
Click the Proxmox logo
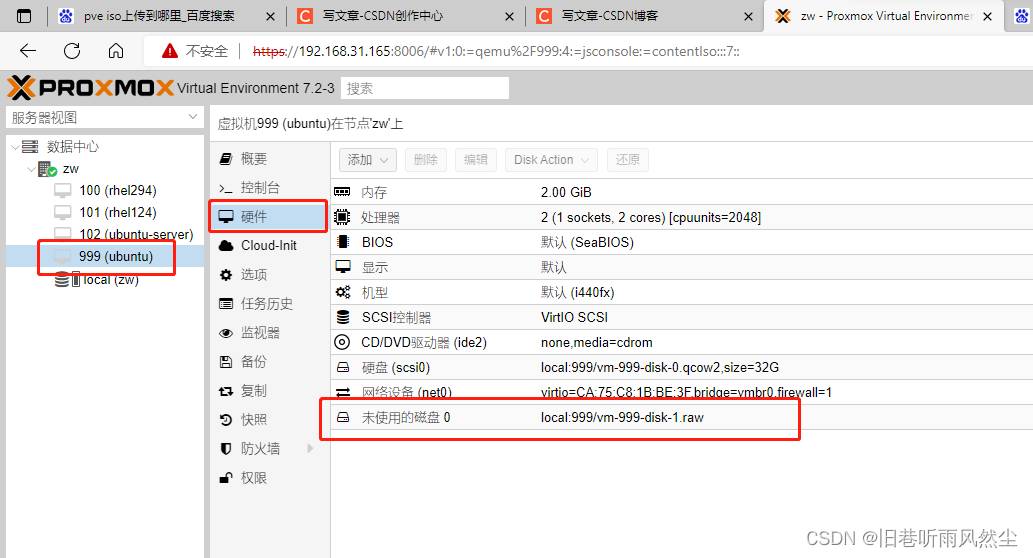90,88
